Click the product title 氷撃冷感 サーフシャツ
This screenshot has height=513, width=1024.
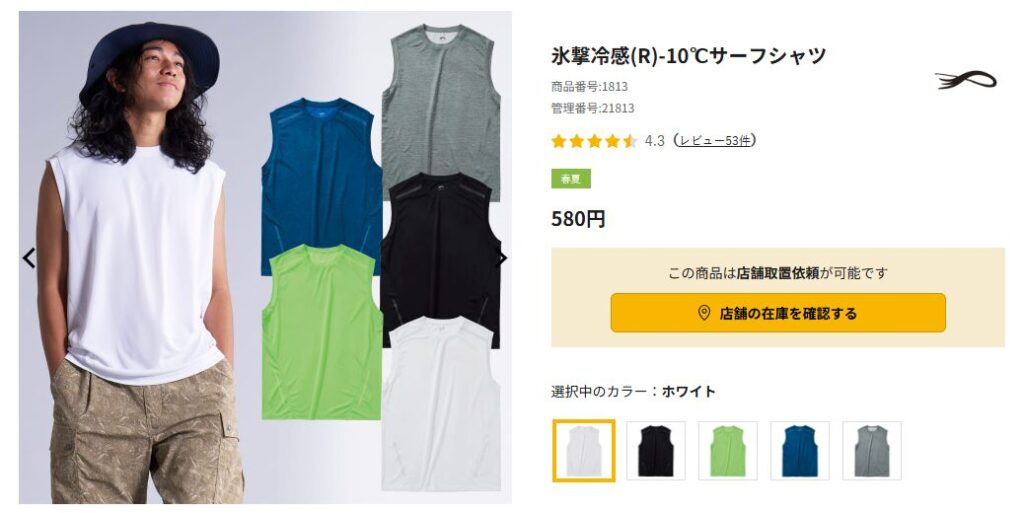(x=688, y=56)
